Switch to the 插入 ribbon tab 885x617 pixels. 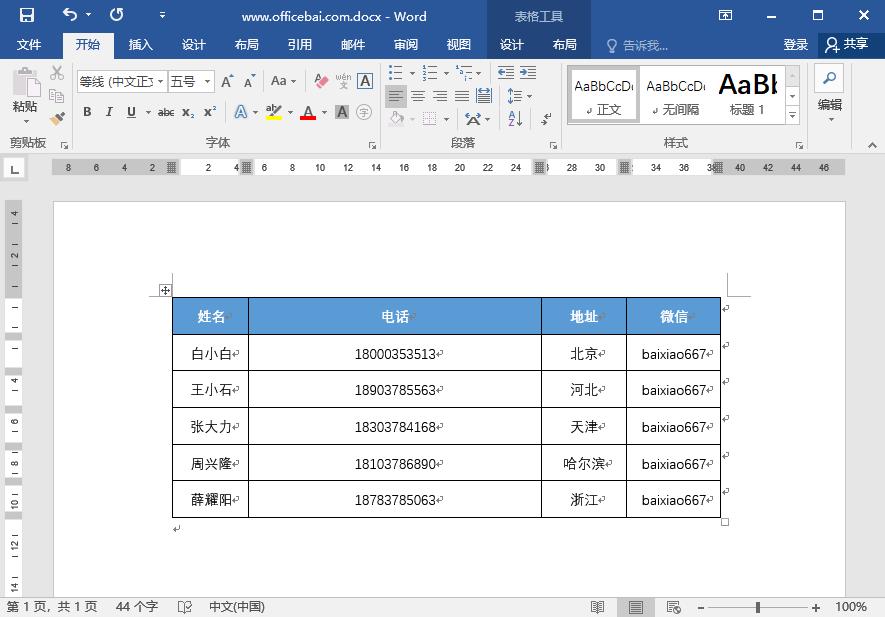140,44
